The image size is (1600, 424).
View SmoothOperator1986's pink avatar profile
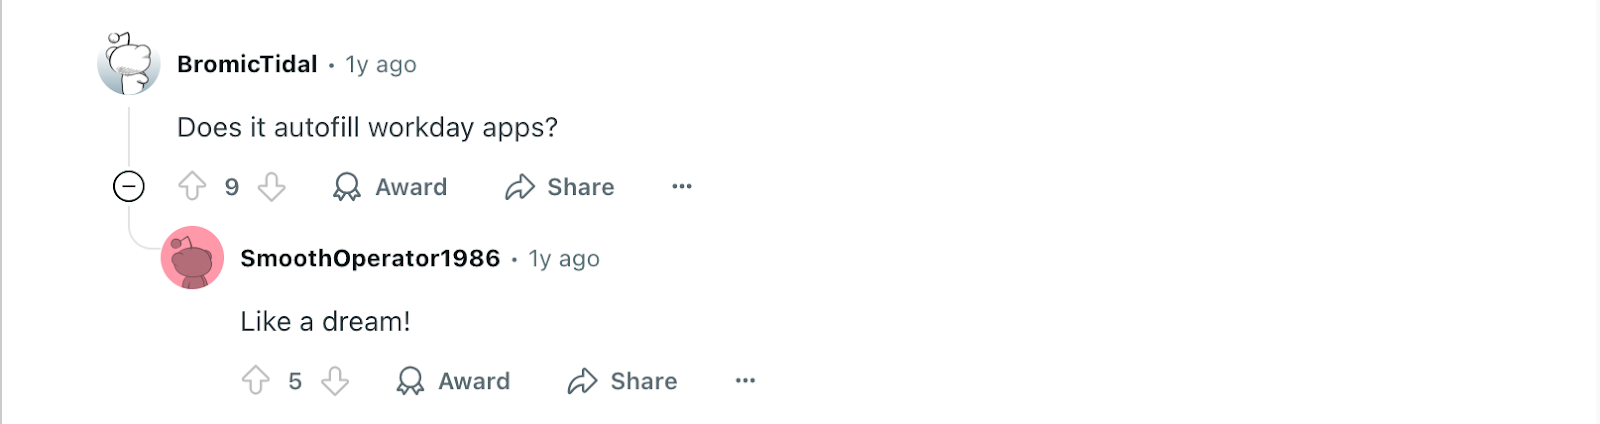(192, 258)
